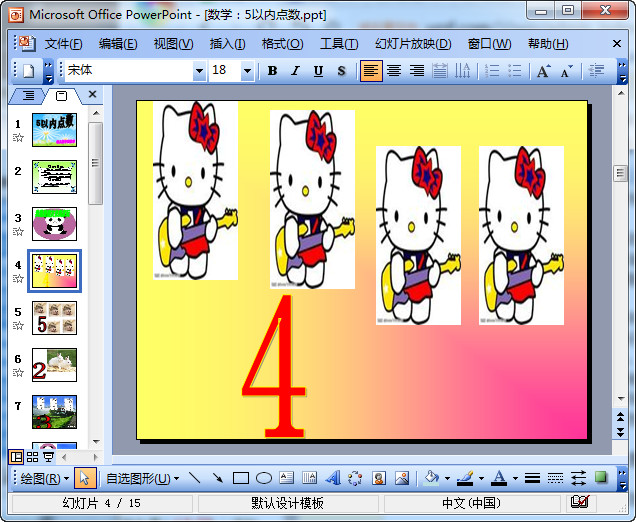Open the 窗口(W) menu
The image size is (636, 522).
pos(489,44)
